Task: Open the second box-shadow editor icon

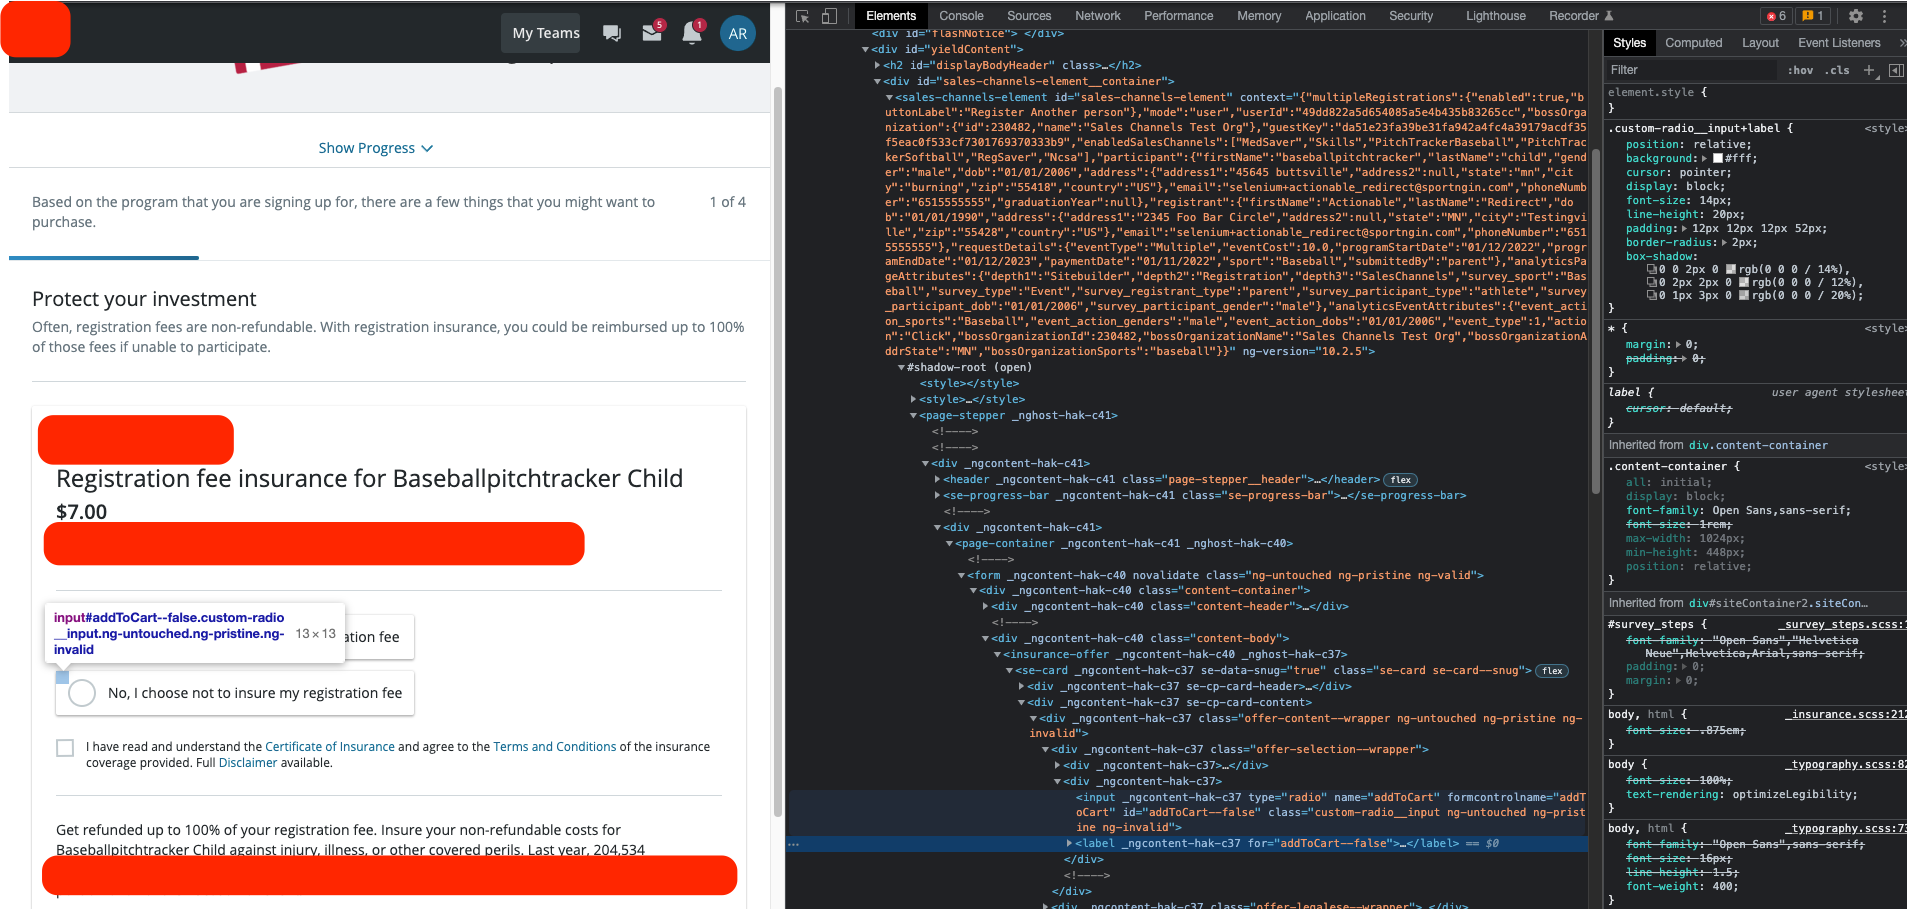Action: click(1652, 283)
